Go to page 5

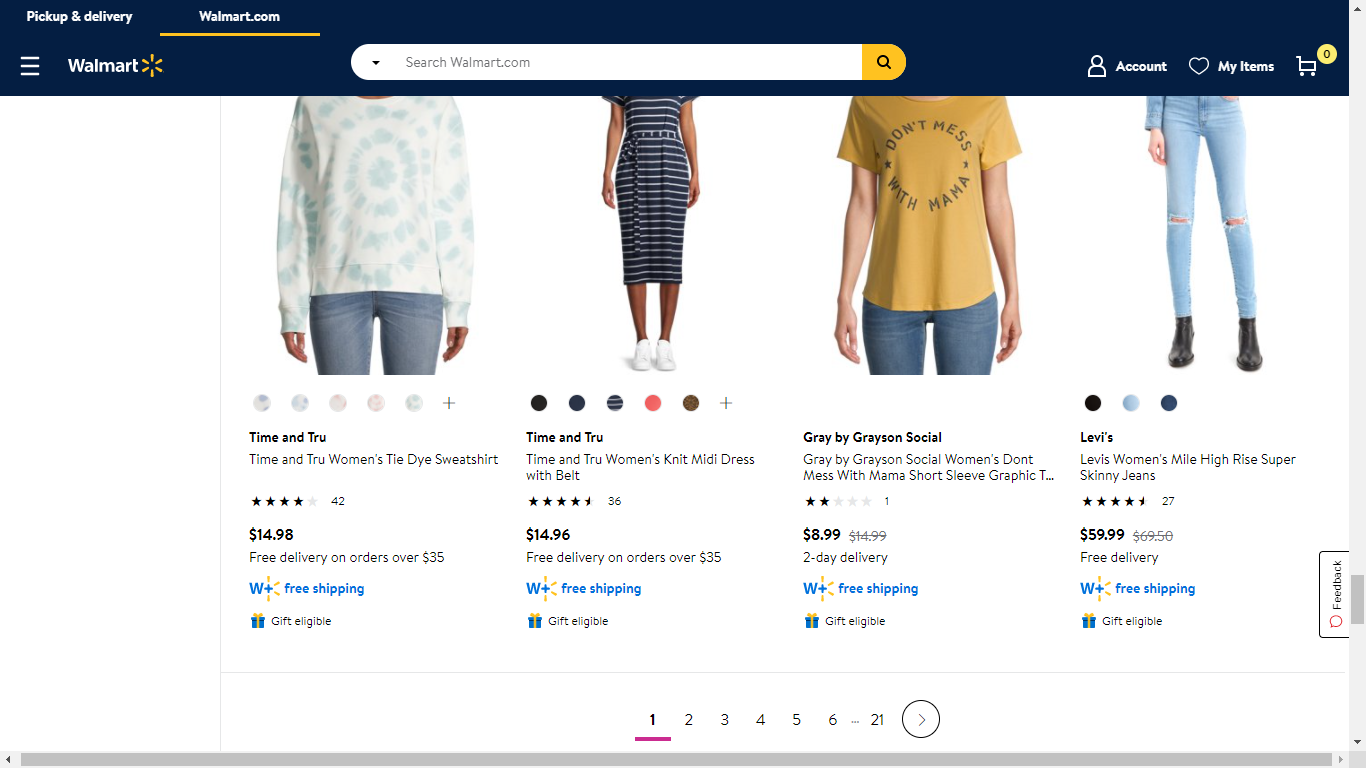pos(797,720)
